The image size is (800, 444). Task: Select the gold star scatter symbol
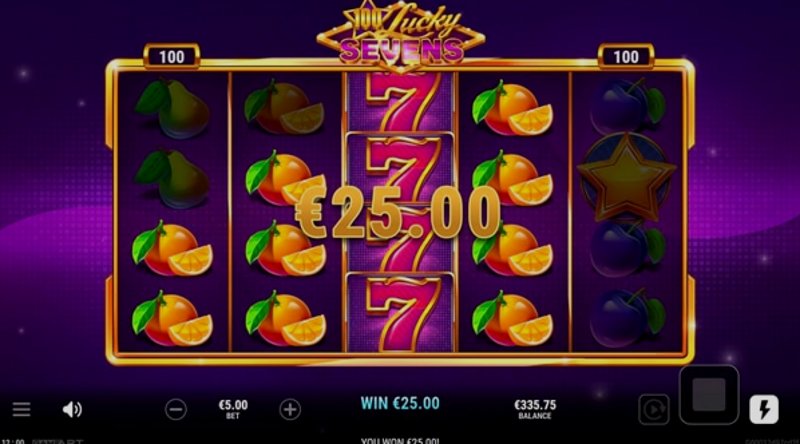pos(626,177)
